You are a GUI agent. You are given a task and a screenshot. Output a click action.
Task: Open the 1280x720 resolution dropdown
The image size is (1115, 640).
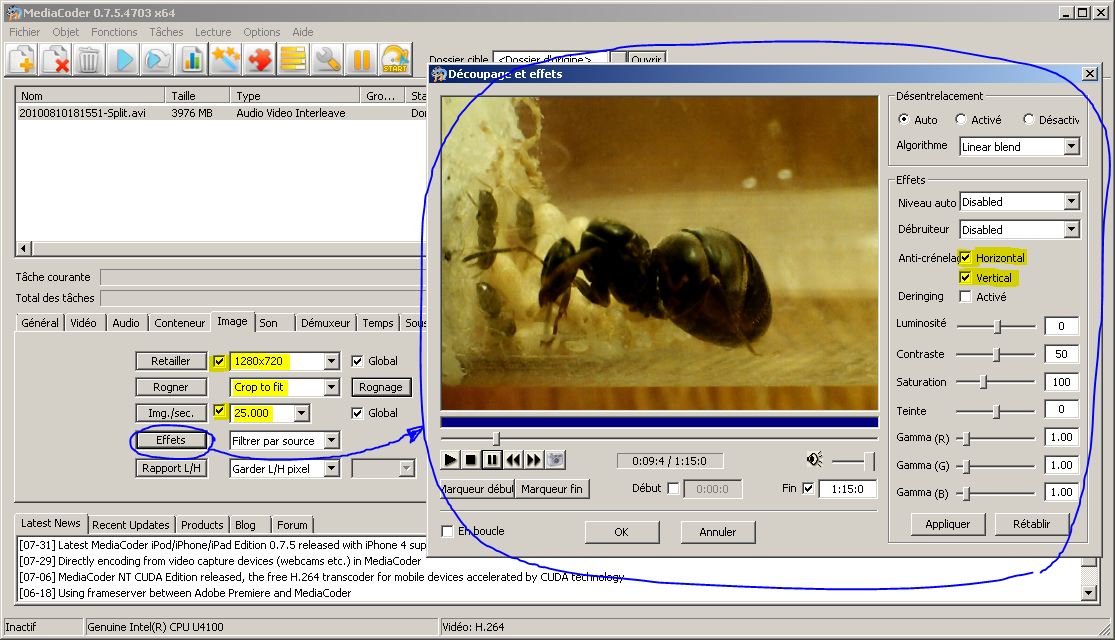click(x=332, y=361)
